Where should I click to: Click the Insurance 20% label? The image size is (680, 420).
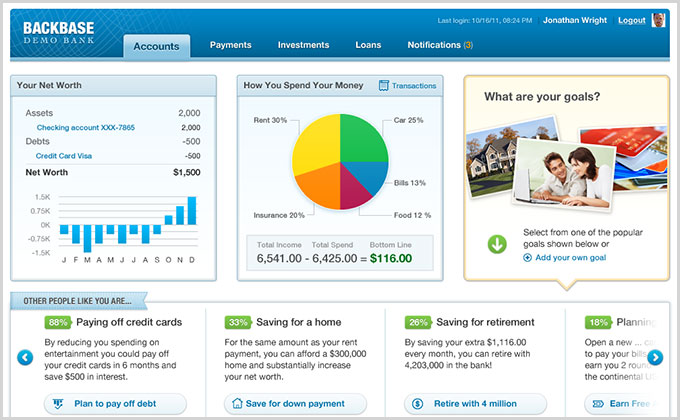(279, 215)
